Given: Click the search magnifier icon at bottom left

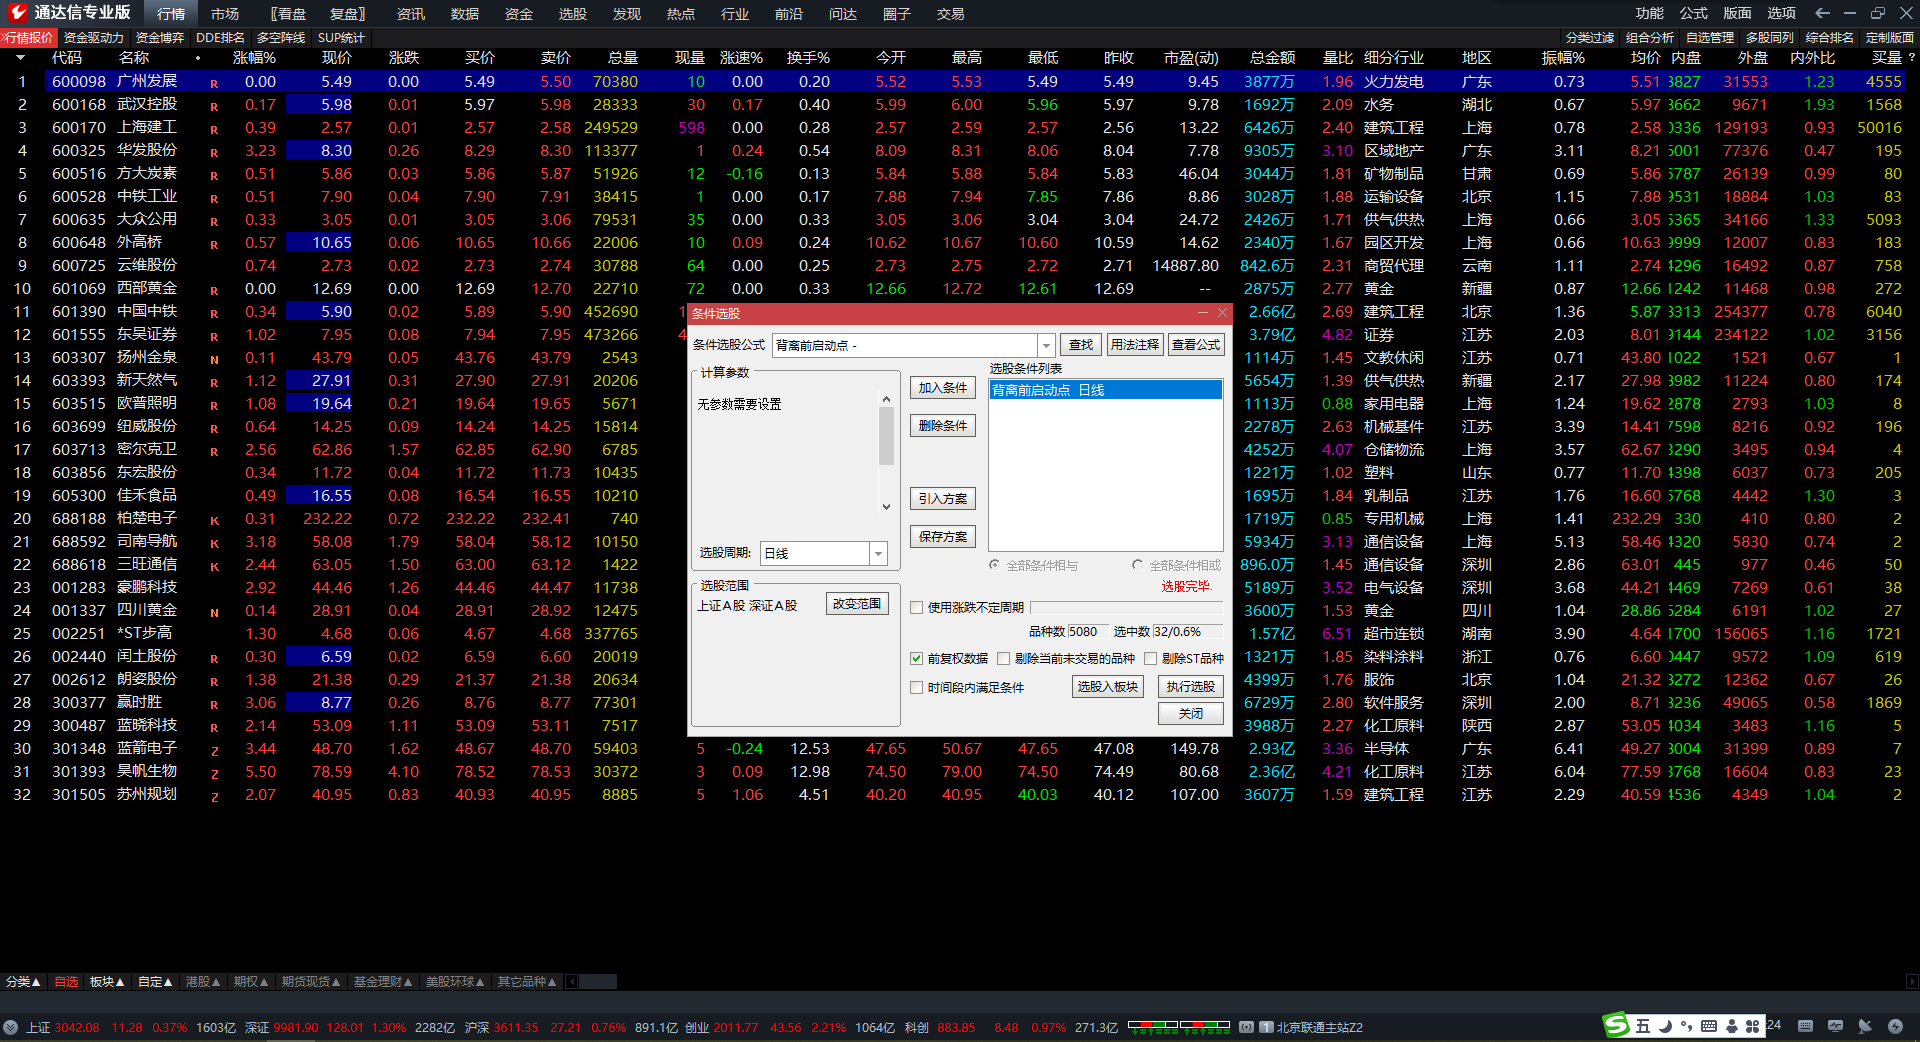Looking at the screenshot, I should [11, 1027].
